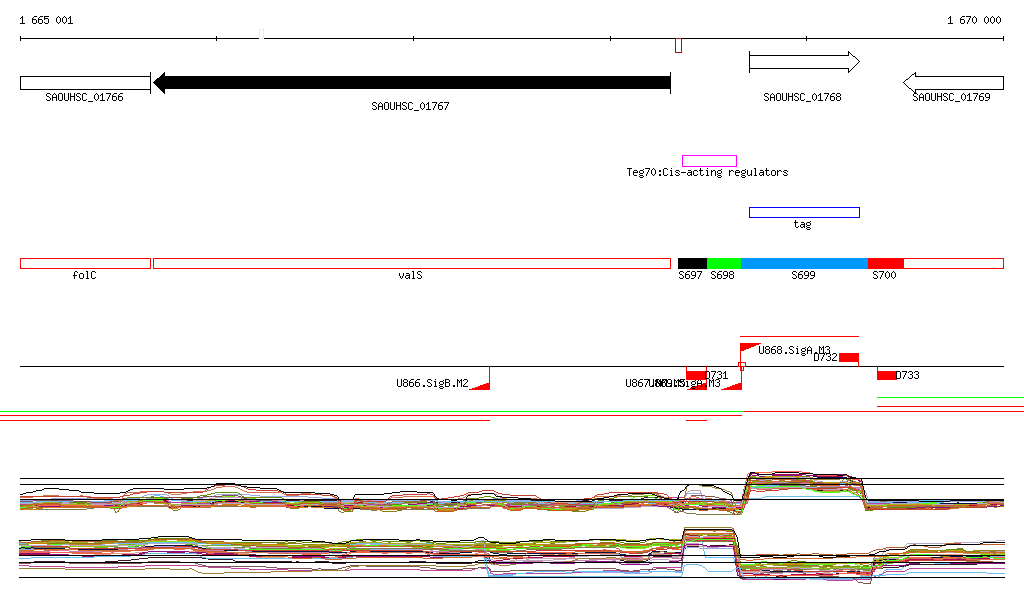The height and width of the screenshot is (611, 1024).
Task: Select the blue tag annotation box
Action: 804,212
